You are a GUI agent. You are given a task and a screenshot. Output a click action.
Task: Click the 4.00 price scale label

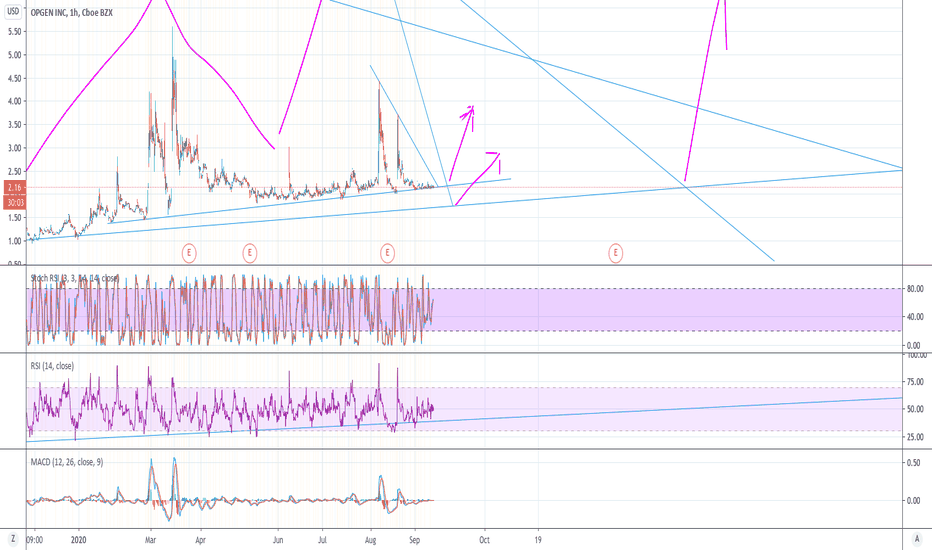click(14, 101)
